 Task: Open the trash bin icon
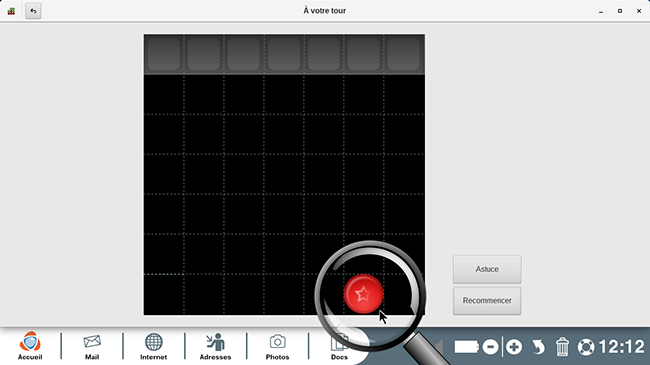point(562,347)
